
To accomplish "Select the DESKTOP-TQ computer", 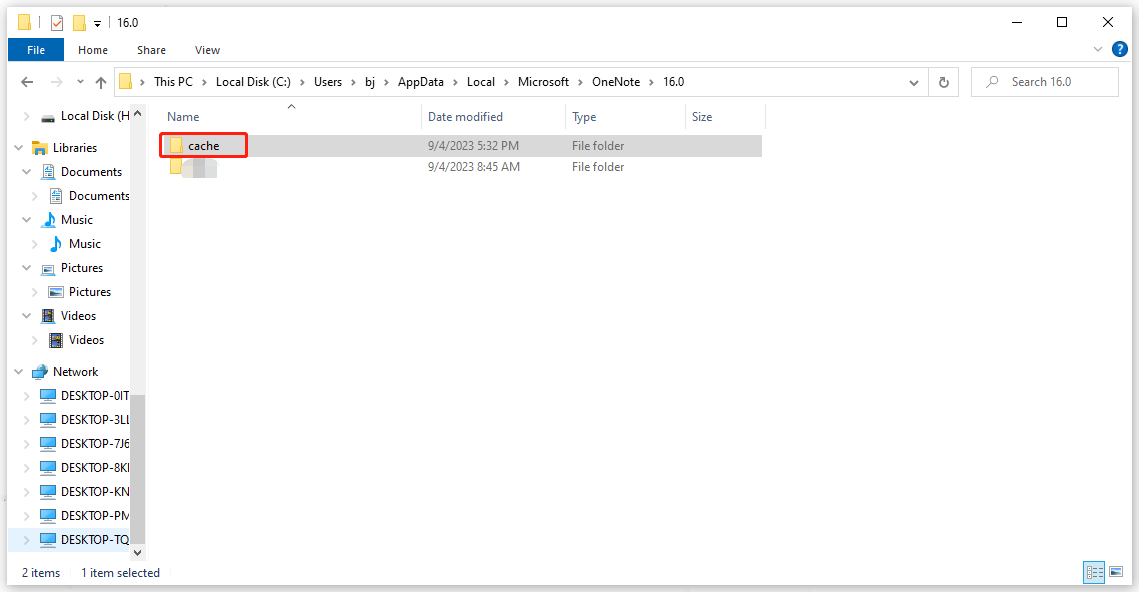I will point(94,540).
